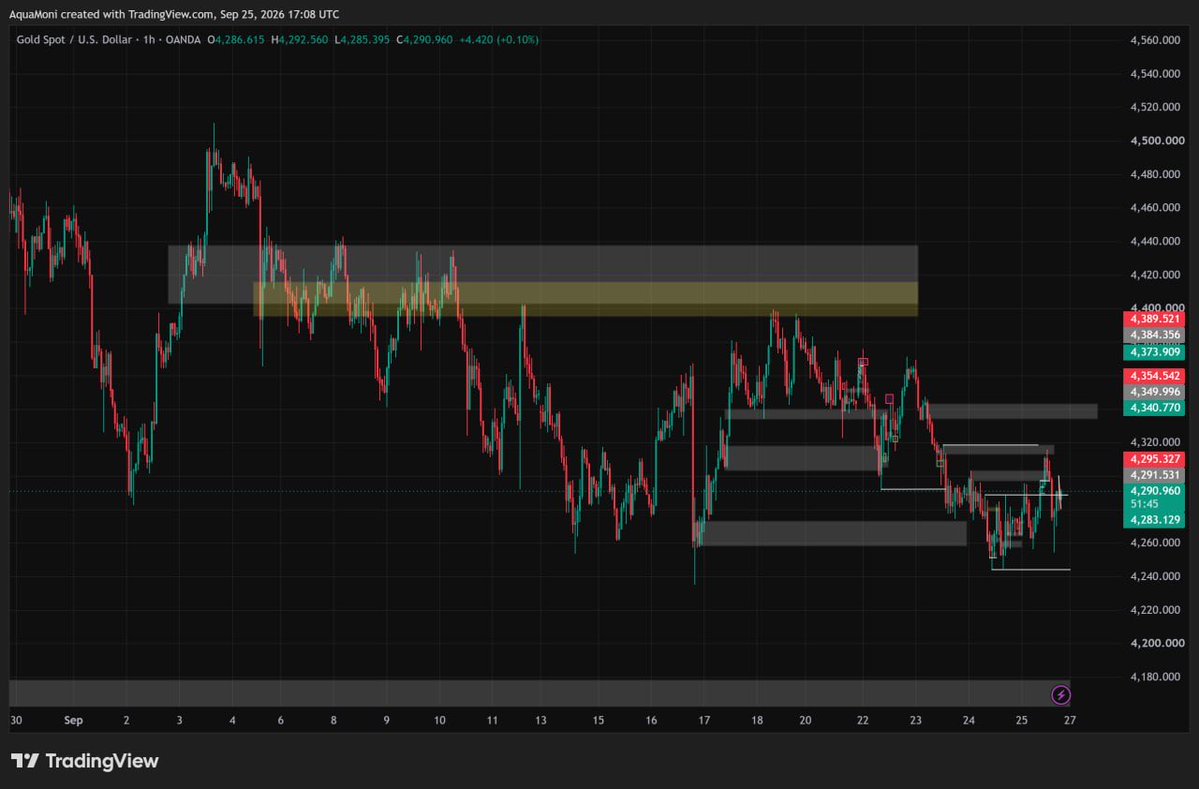Screen dimensions: 1199x789
Task: Click the 8 date on the time axis
Action: pos(333,720)
